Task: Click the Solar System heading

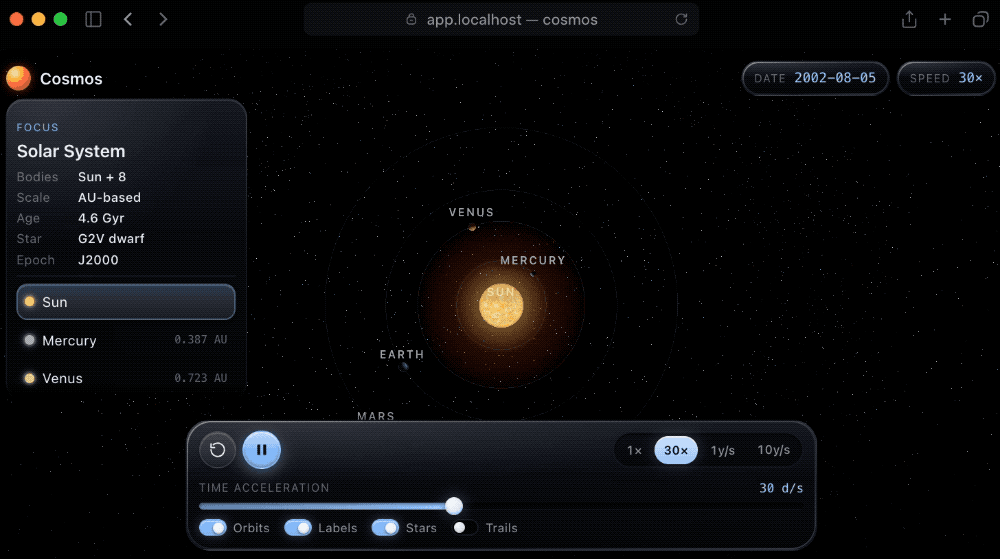Action: [x=71, y=151]
